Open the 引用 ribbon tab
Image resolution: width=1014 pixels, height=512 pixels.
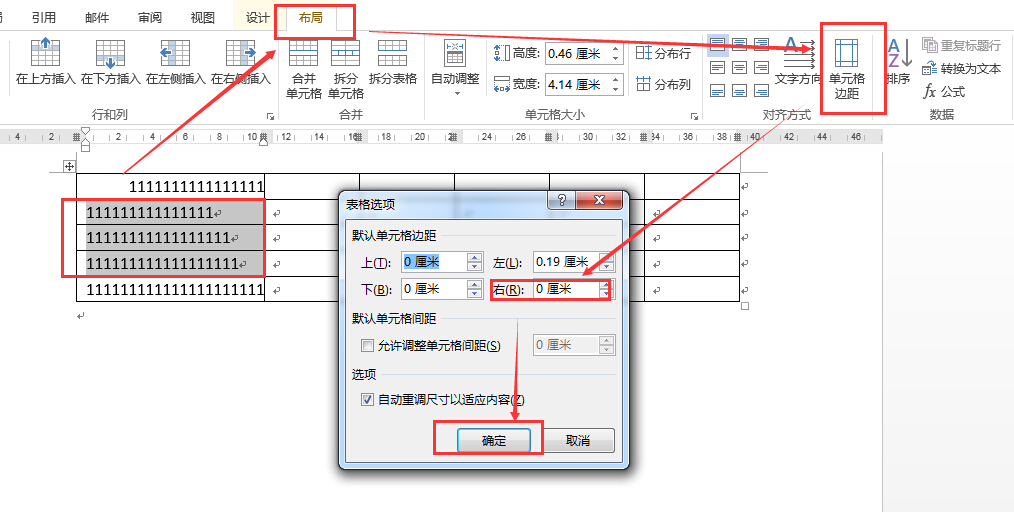pyautogui.click(x=44, y=18)
